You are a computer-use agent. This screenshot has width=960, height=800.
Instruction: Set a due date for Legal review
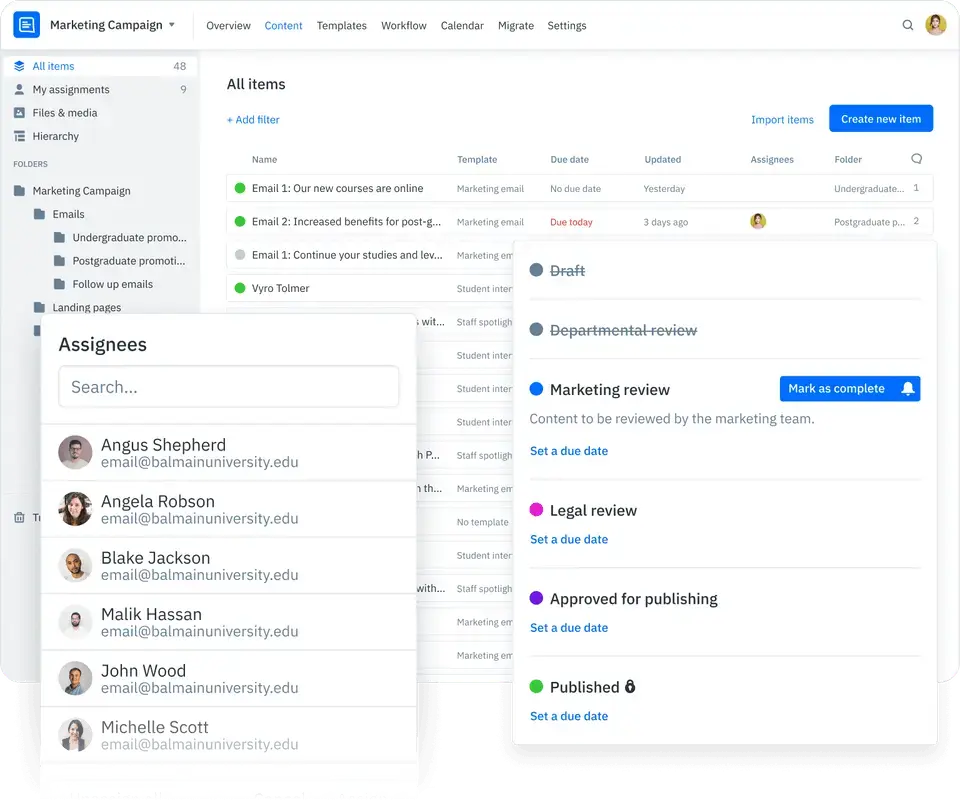pyautogui.click(x=569, y=539)
